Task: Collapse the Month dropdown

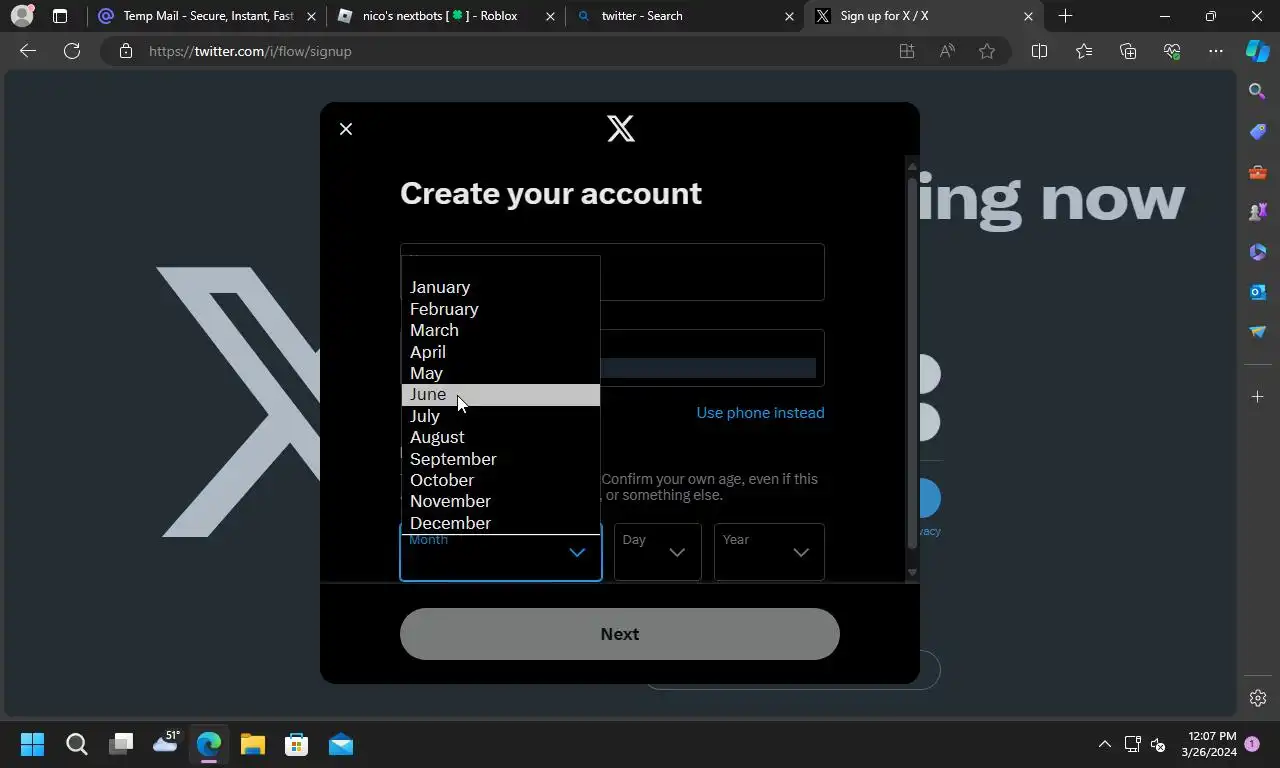Action: 501,552
